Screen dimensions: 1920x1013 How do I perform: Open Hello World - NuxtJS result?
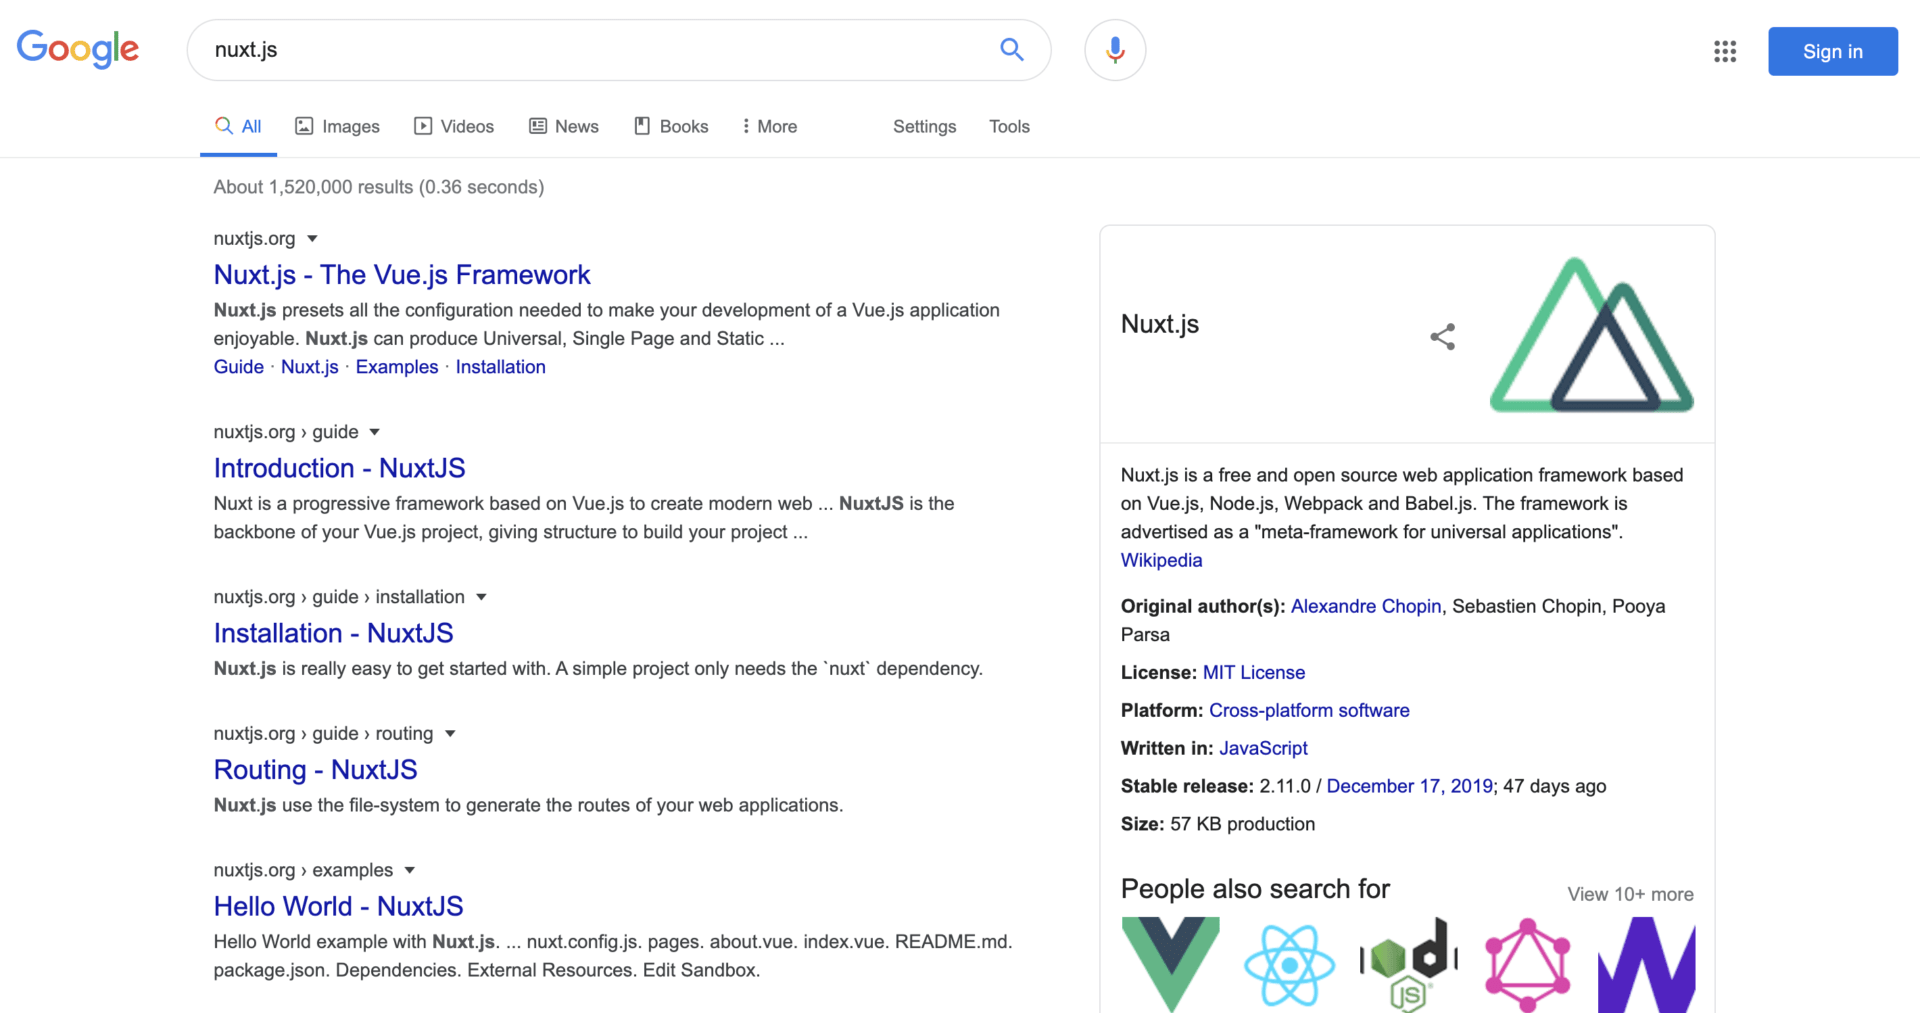coord(338,907)
